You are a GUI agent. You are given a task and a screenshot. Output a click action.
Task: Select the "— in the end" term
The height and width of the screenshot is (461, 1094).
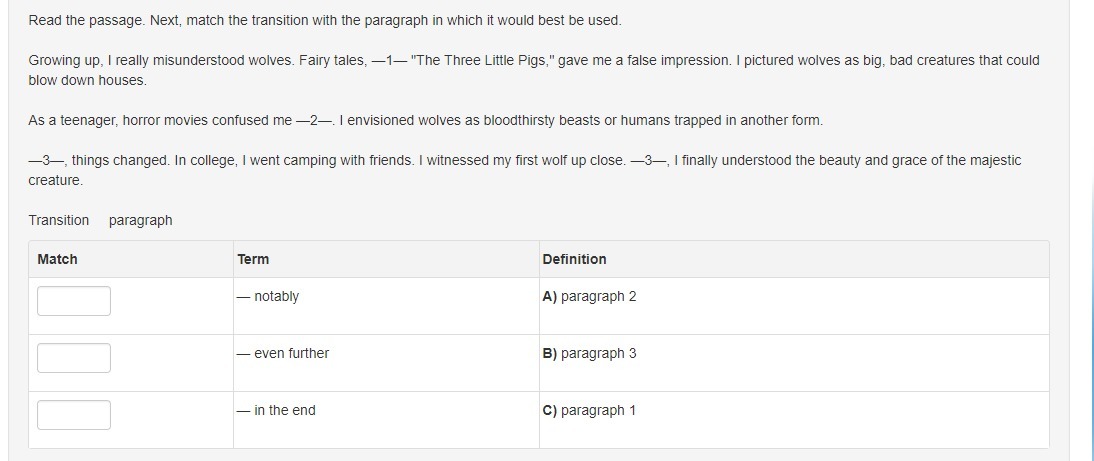(x=276, y=410)
